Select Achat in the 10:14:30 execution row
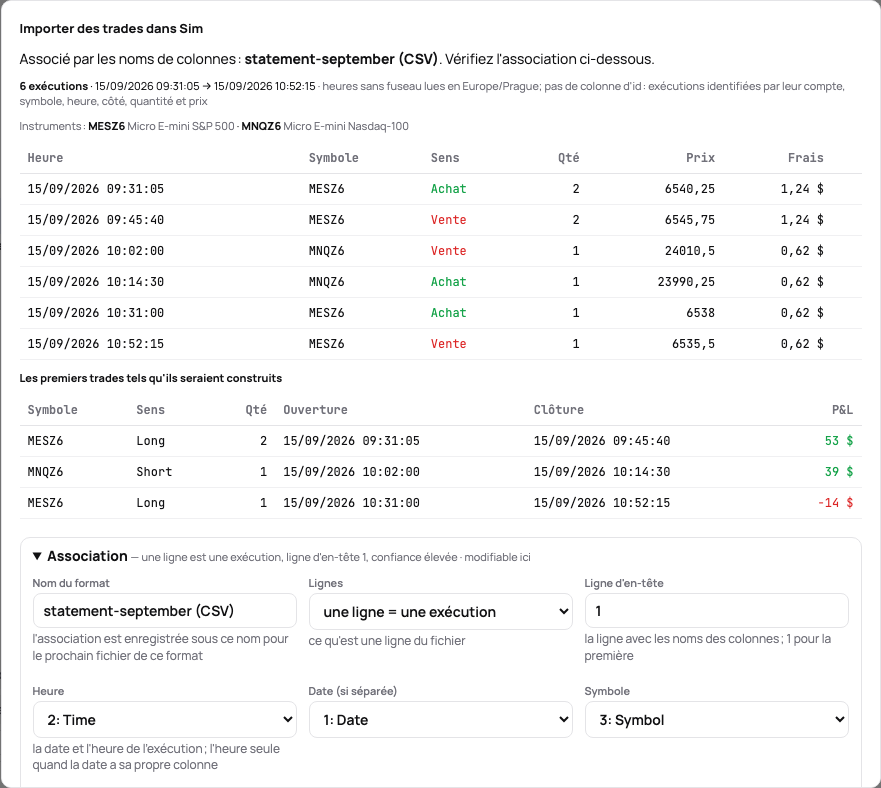 pyautogui.click(x=448, y=282)
